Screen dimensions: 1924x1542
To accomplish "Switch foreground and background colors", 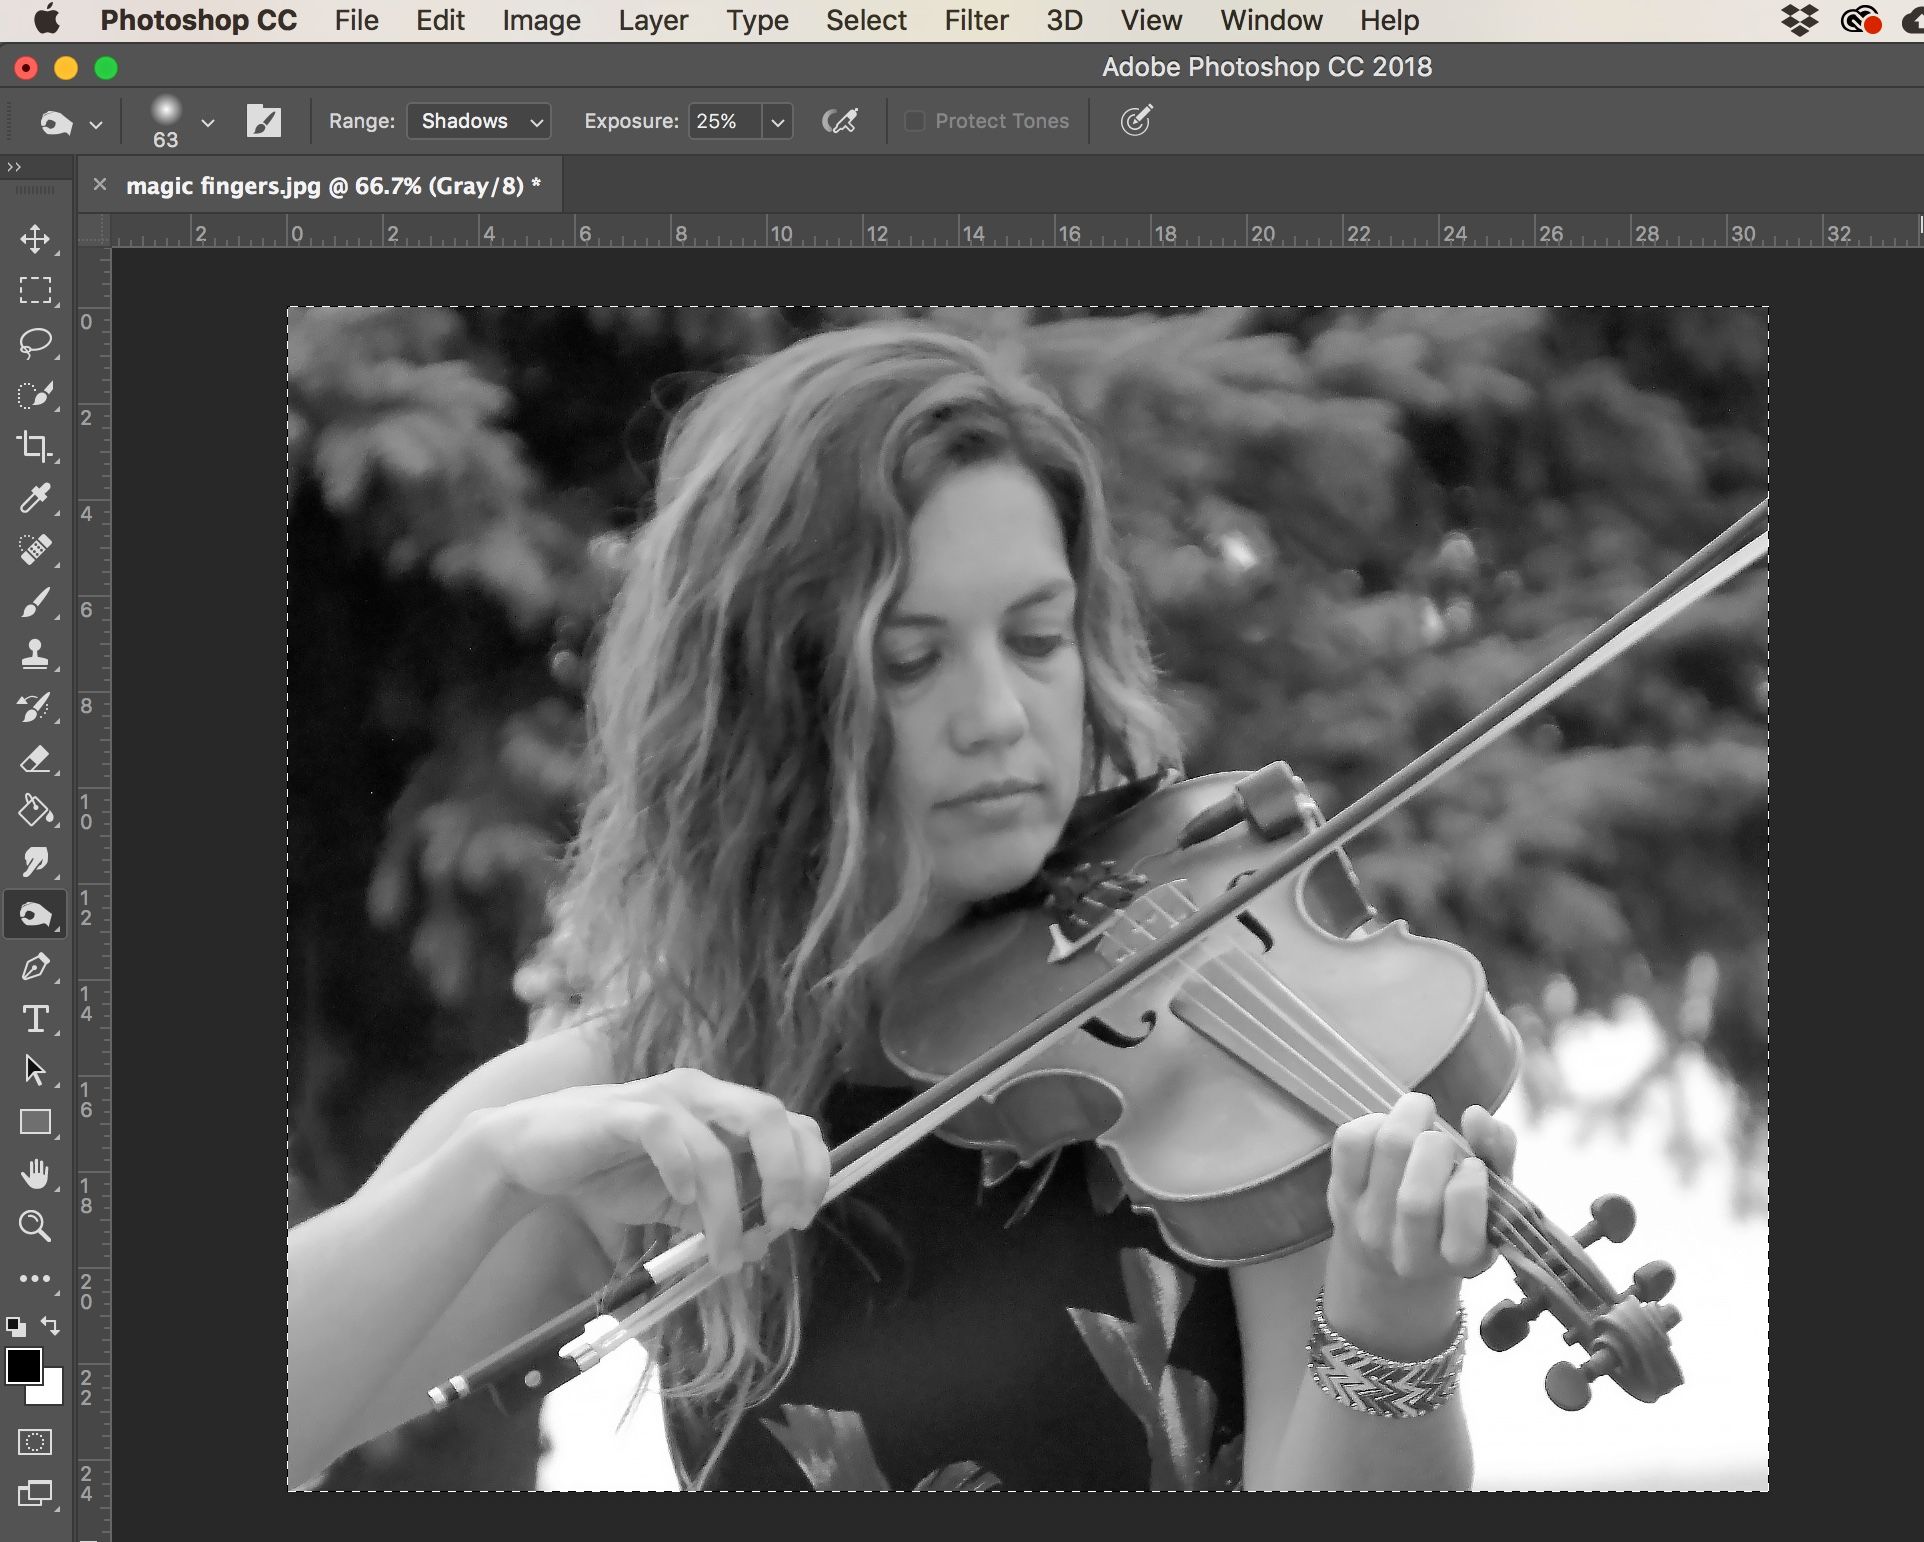I will (50, 1327).
